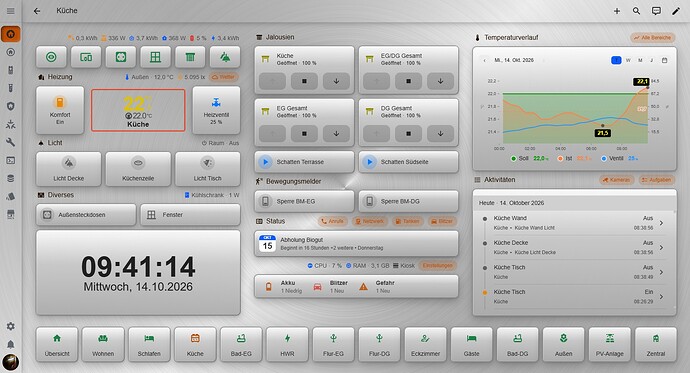Screen dimensions: 690x373
Task: Lower the Küche blind with down arrow
Action: tap(336, 81)
